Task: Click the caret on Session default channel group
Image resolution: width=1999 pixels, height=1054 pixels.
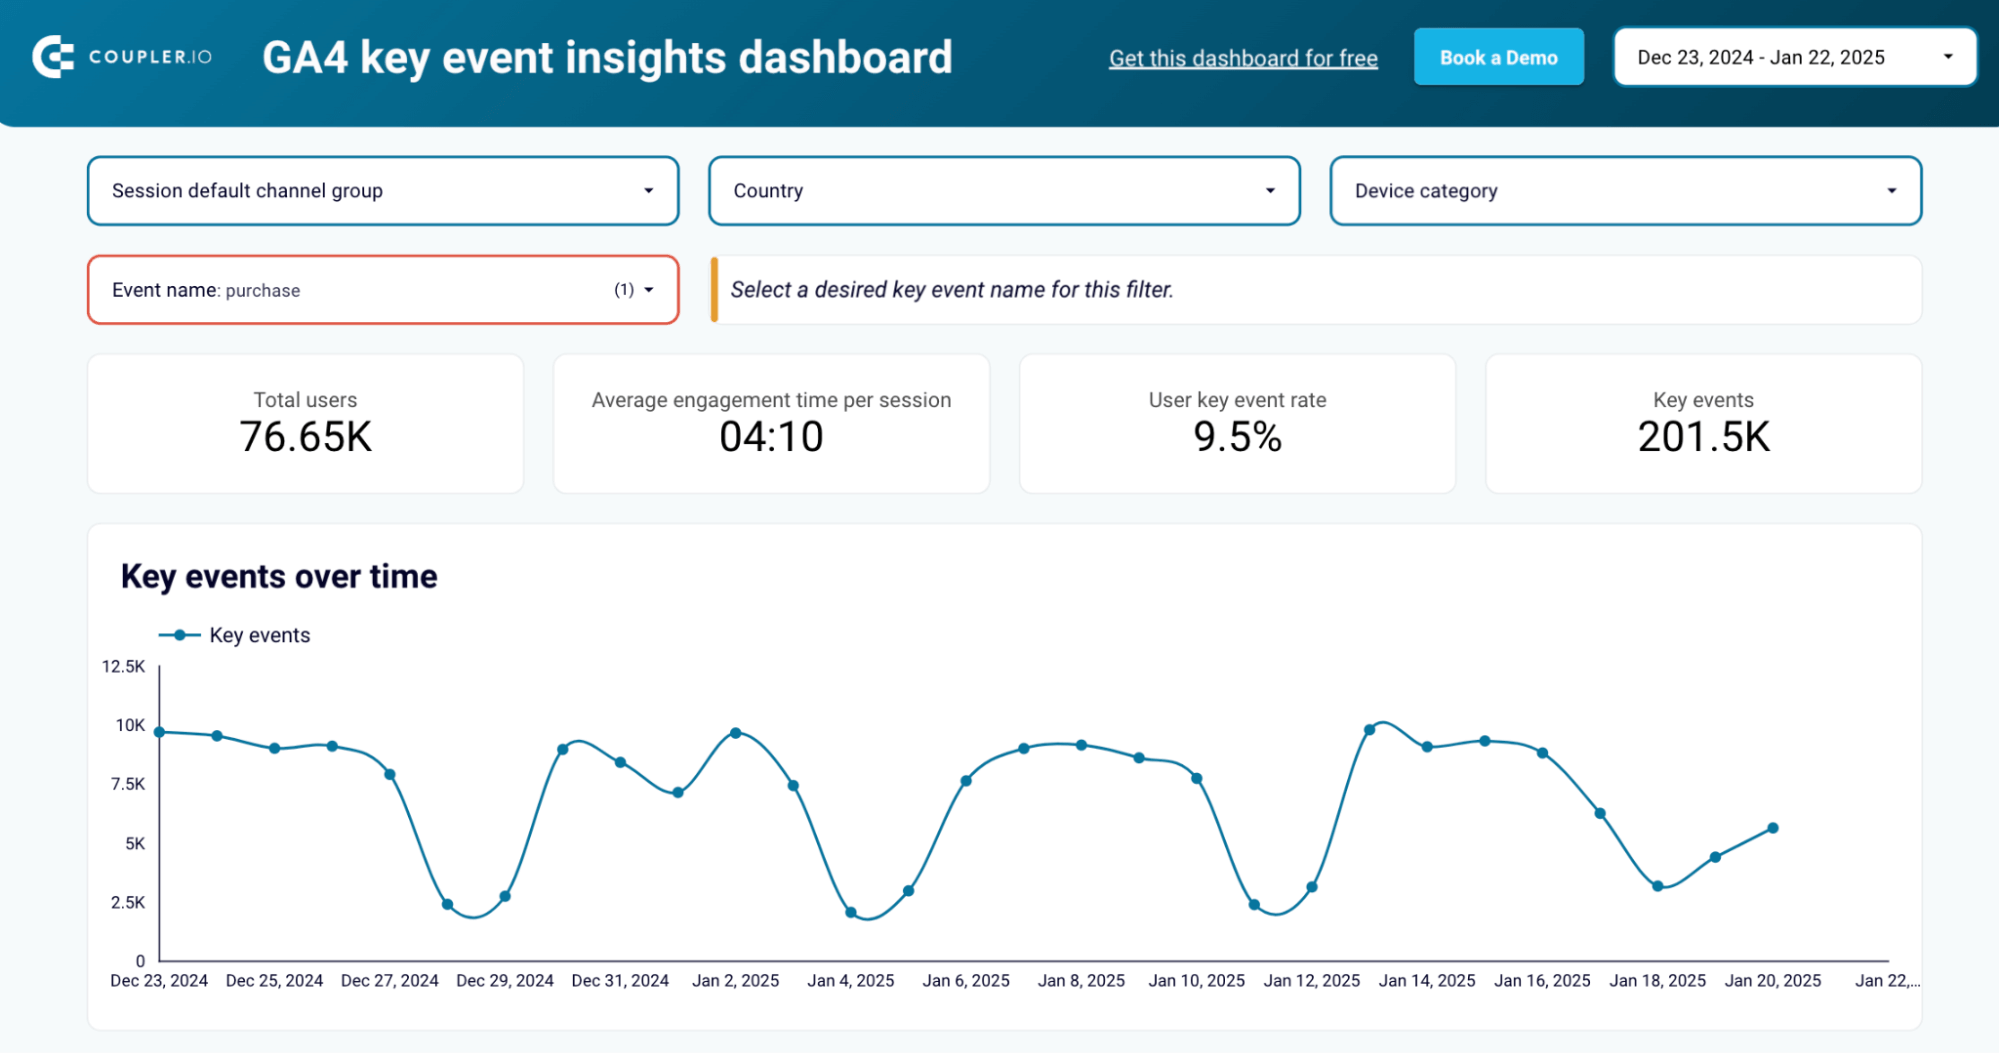Action: pos(649,190)
